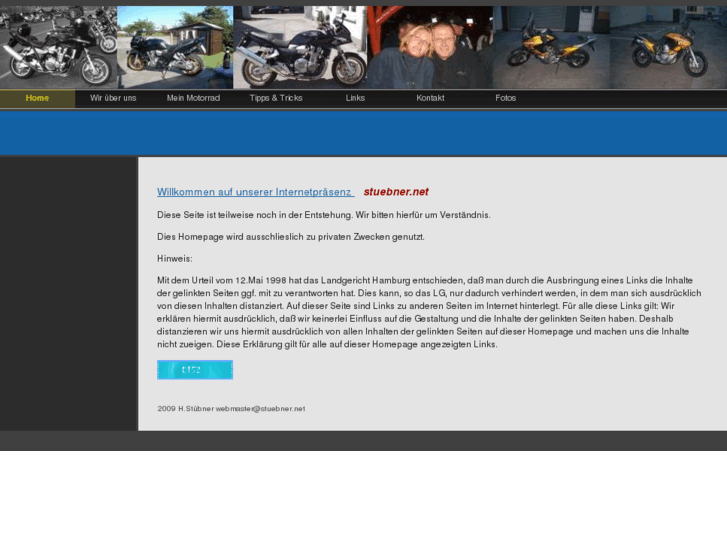Viewport: 727px width, 545px height.
Task: Click the header photo of the couple
Action: coord(430,47)
